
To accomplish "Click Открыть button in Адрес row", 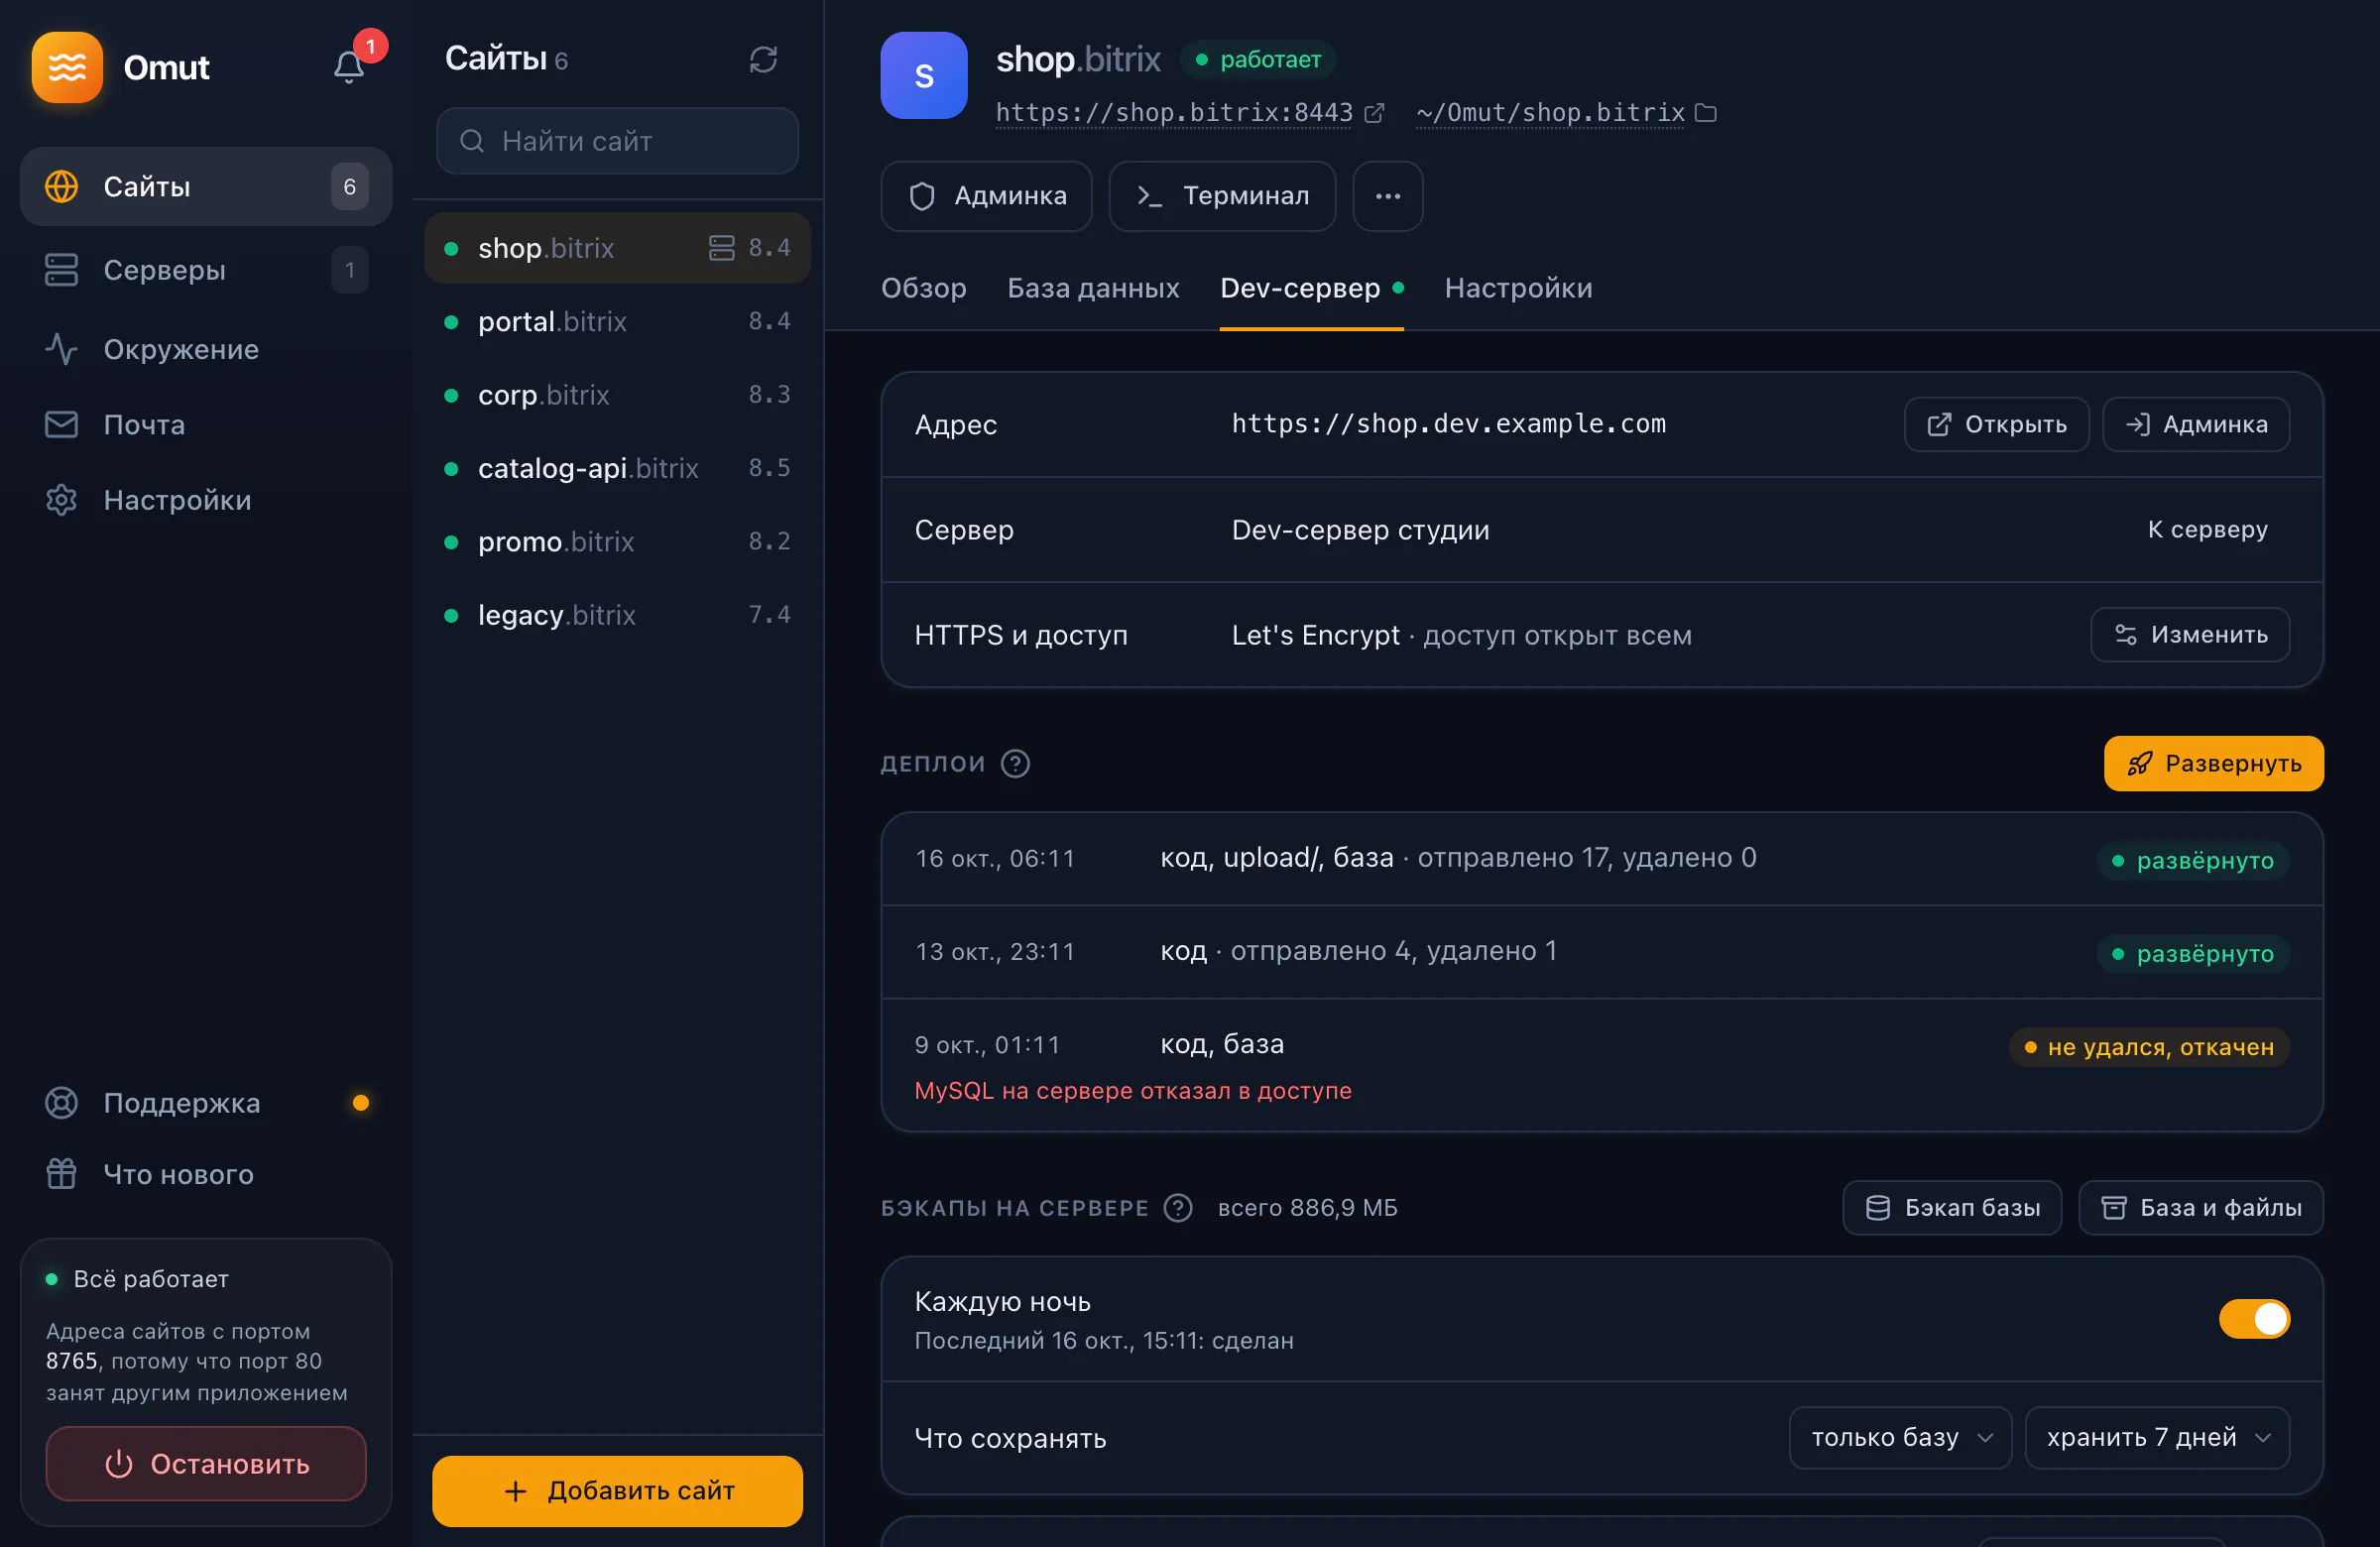I will point(1996,424).
